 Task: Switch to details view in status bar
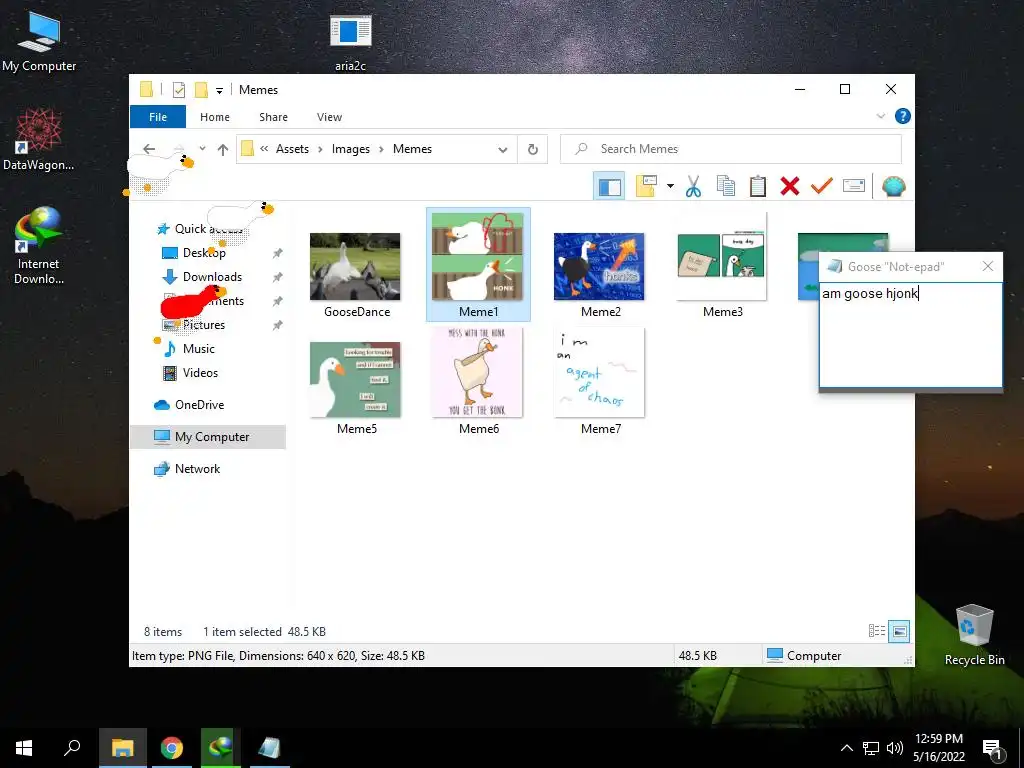tap(877, 631)
